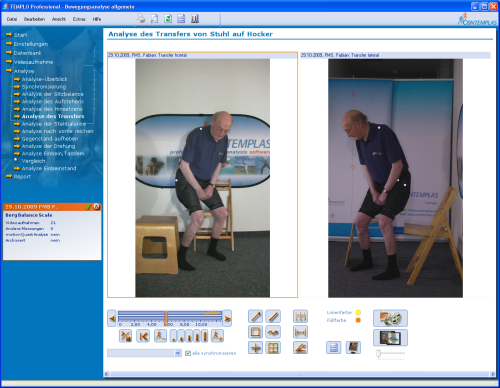Open Report in the sidebar

(x=22, y=177)
